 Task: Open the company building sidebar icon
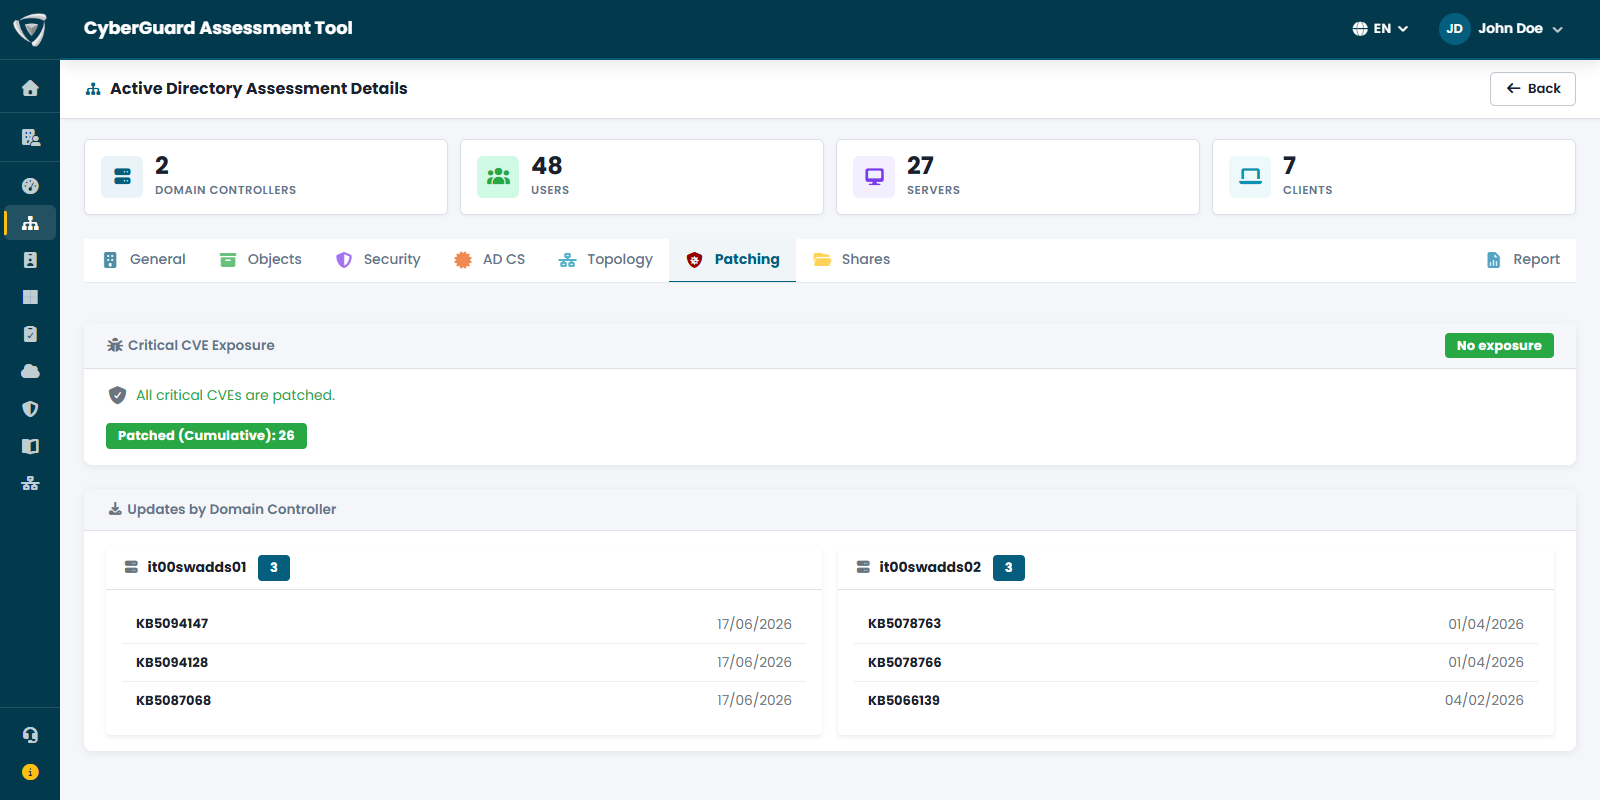pyautogui.click(x=30, y=137)
